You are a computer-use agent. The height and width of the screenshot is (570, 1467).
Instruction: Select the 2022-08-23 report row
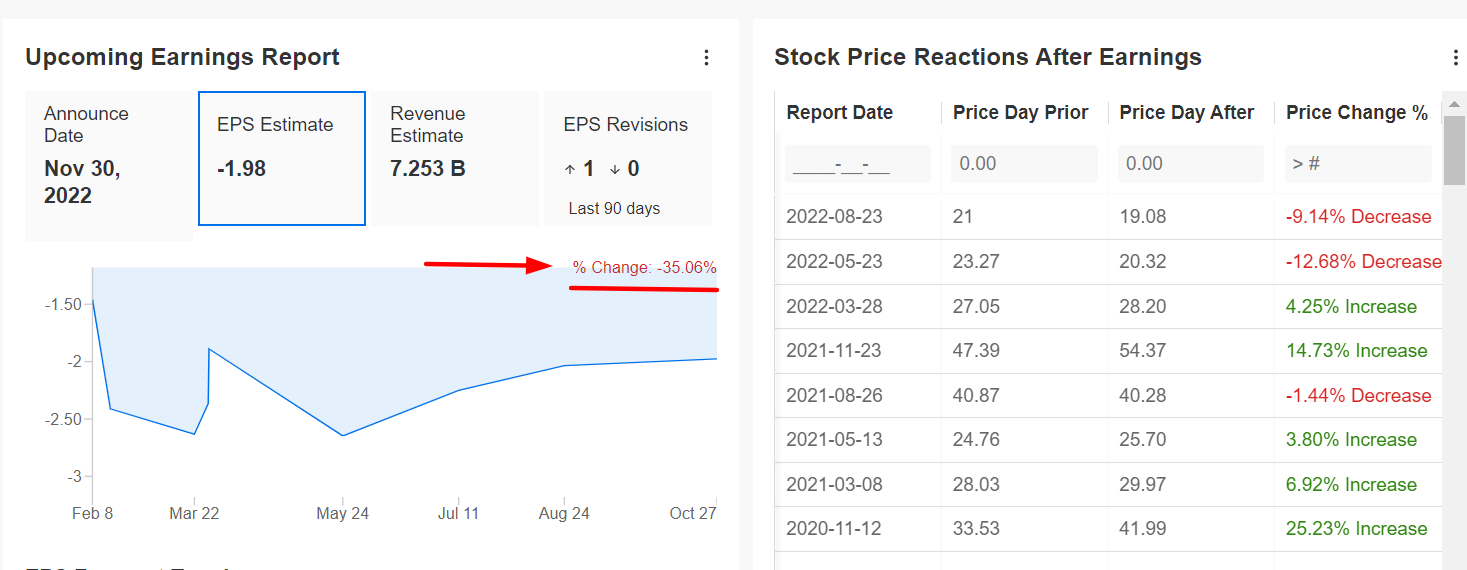(x=1108, y=217)
